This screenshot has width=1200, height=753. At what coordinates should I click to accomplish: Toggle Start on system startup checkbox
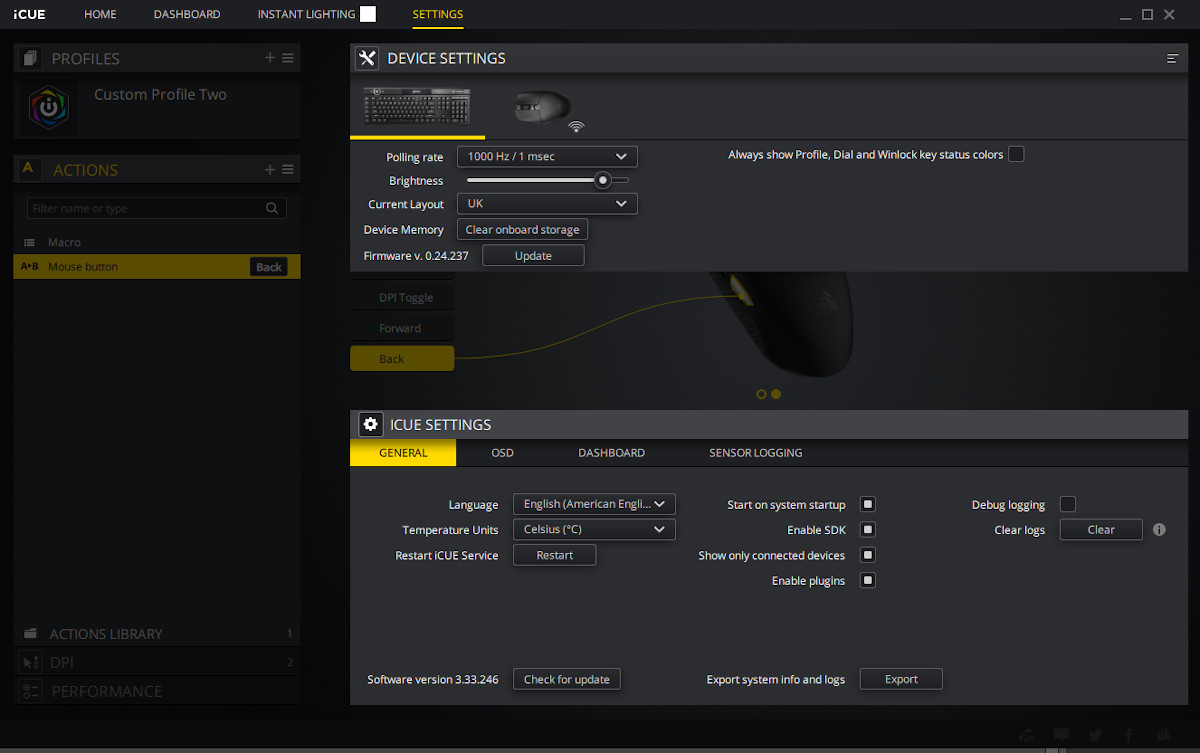pos(868,504)
